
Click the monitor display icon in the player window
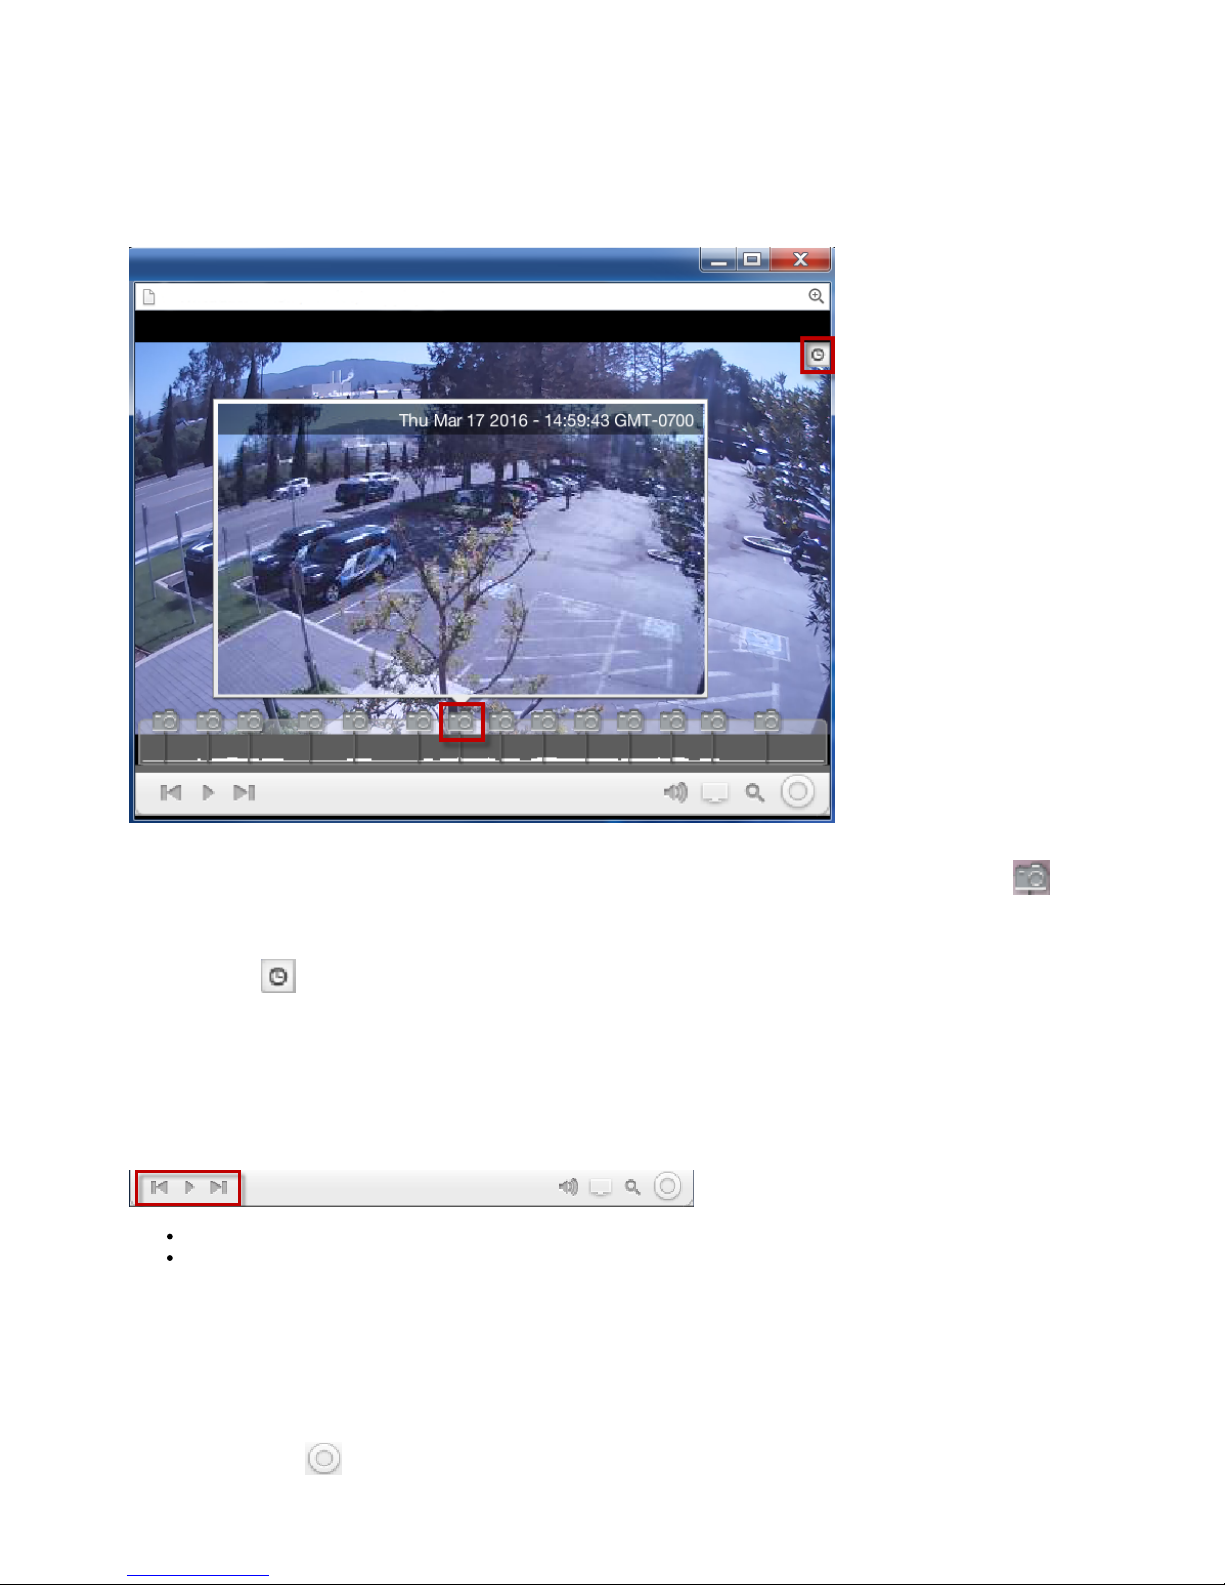(x=715, y=793)
